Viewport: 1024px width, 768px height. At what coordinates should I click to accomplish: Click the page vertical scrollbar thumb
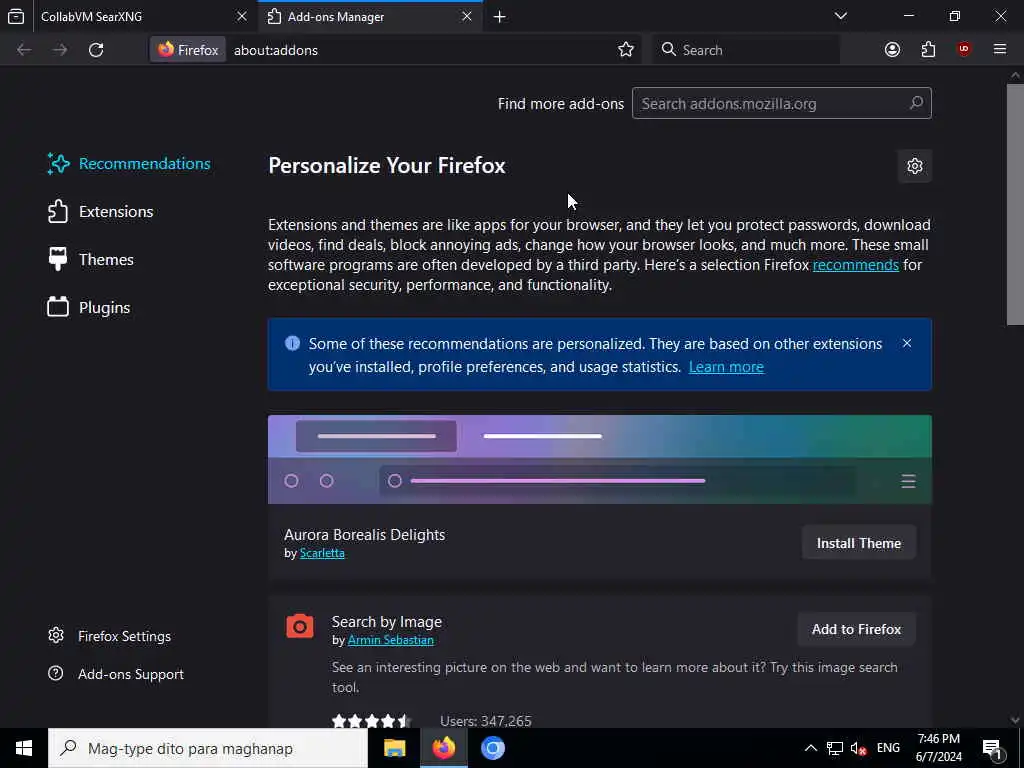click(1015, 204)
